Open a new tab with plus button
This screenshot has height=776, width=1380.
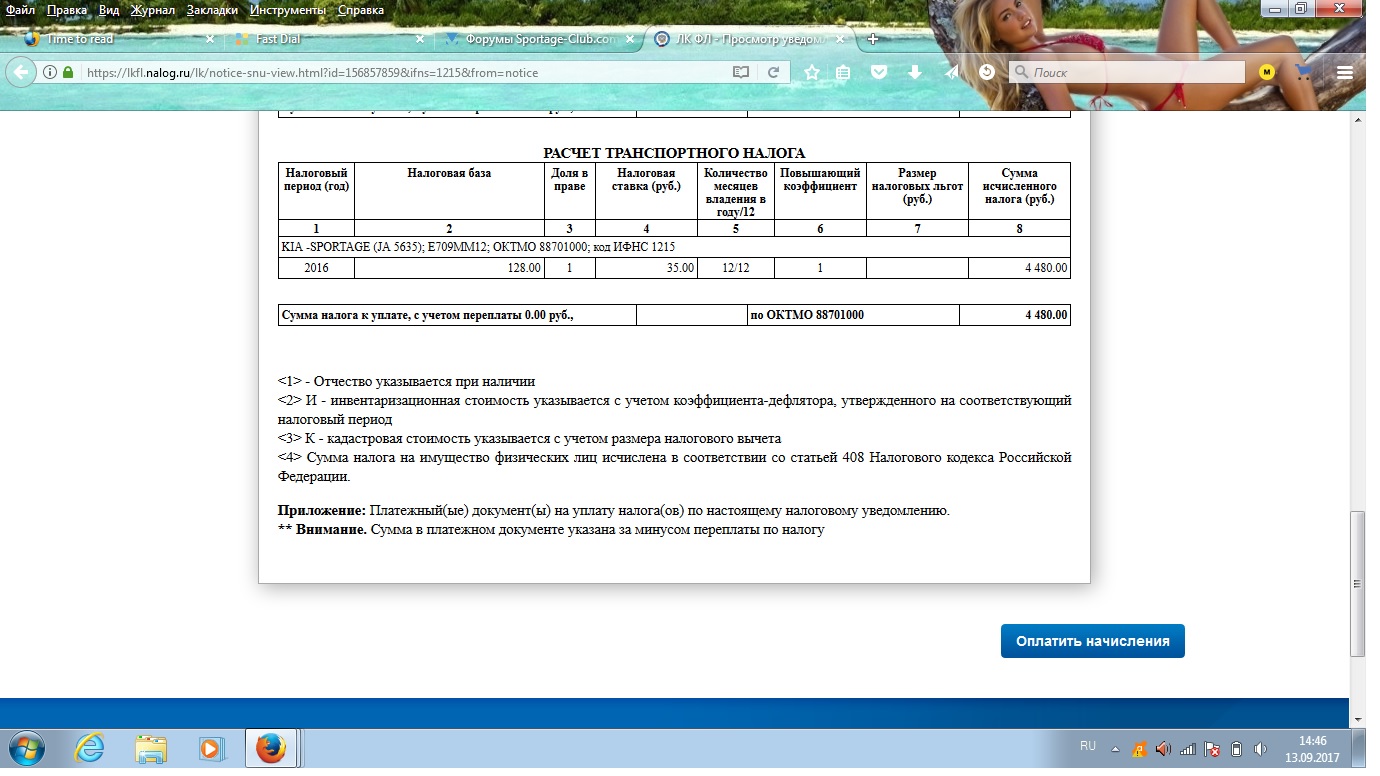pos(873,39)
